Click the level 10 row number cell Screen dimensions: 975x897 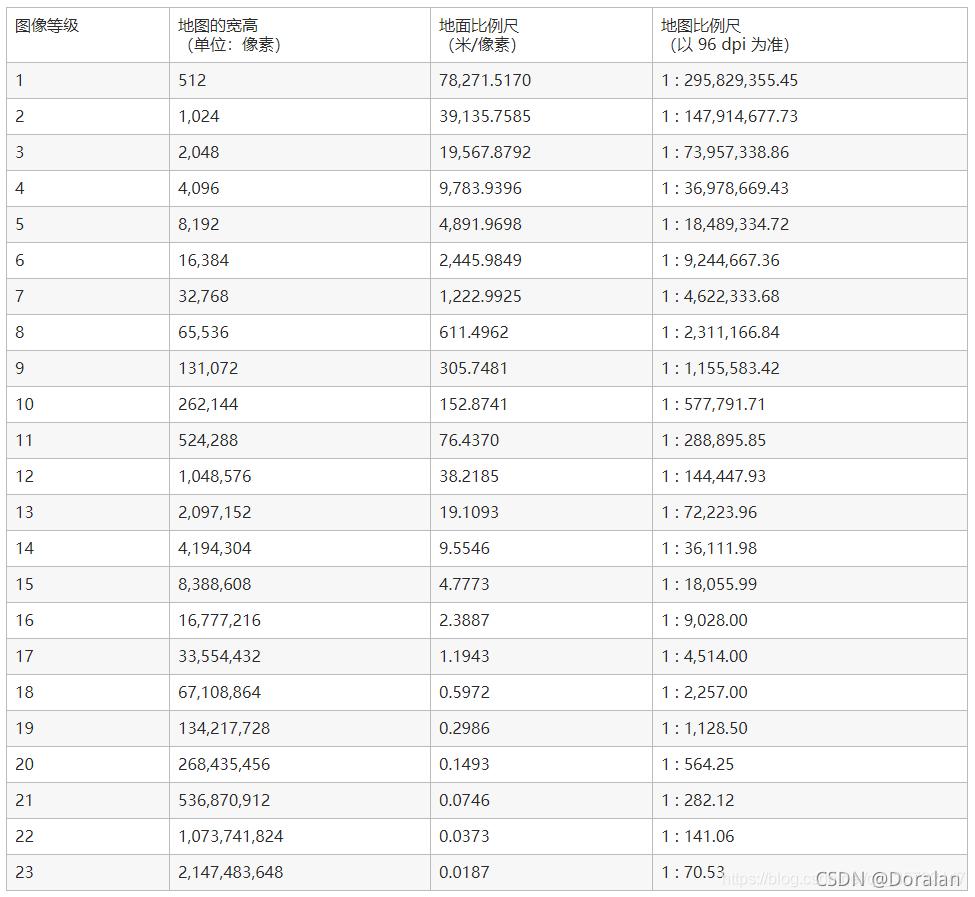point(25,404)
